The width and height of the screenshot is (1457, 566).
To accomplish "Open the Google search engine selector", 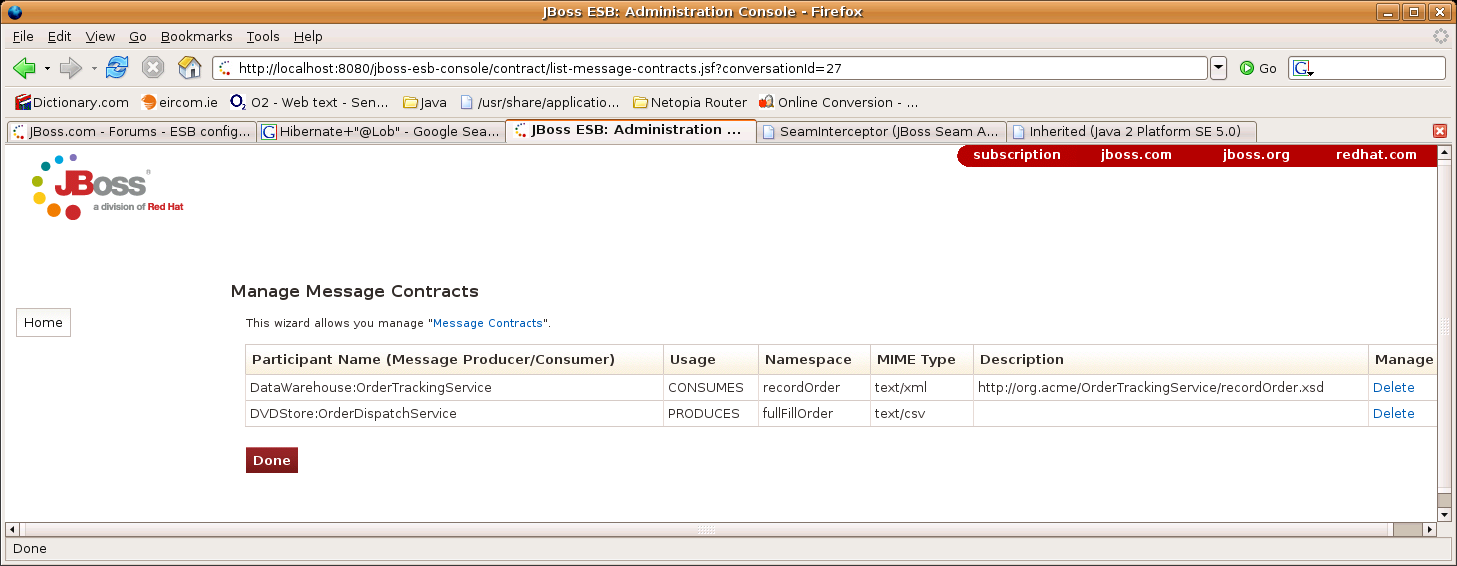I will tap(1302, 68).
